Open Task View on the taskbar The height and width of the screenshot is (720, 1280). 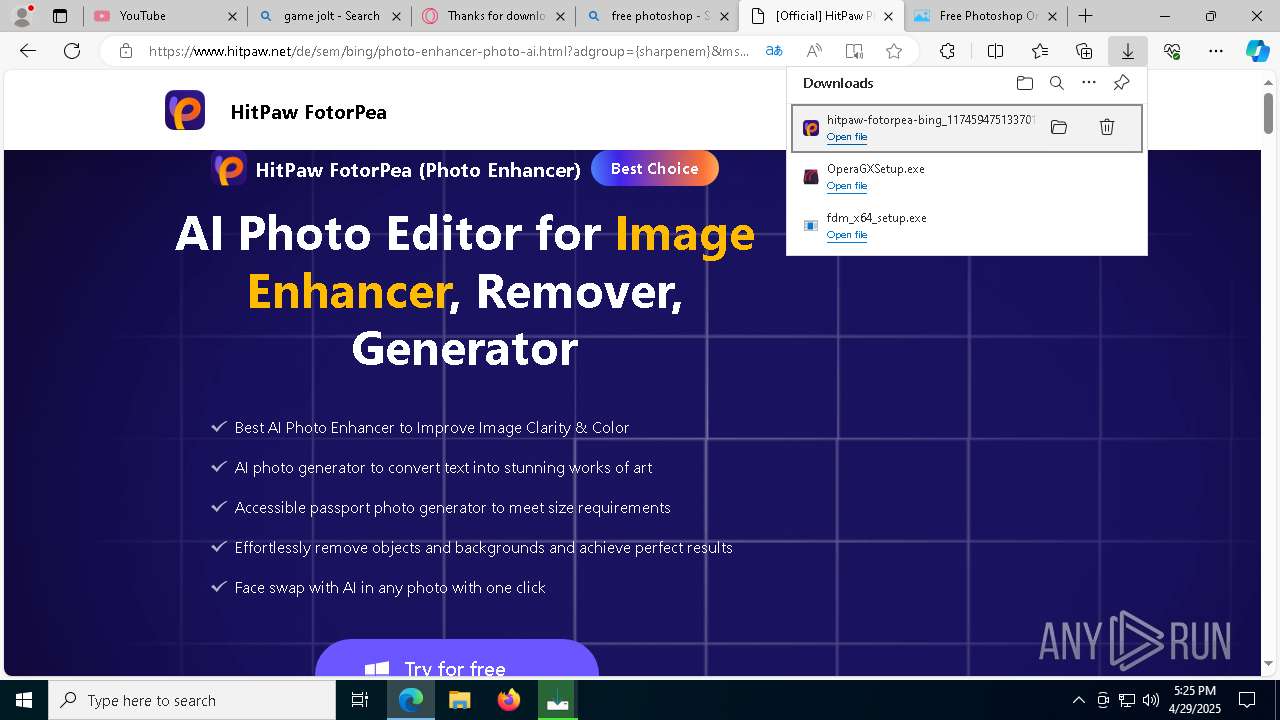[361, 700]
